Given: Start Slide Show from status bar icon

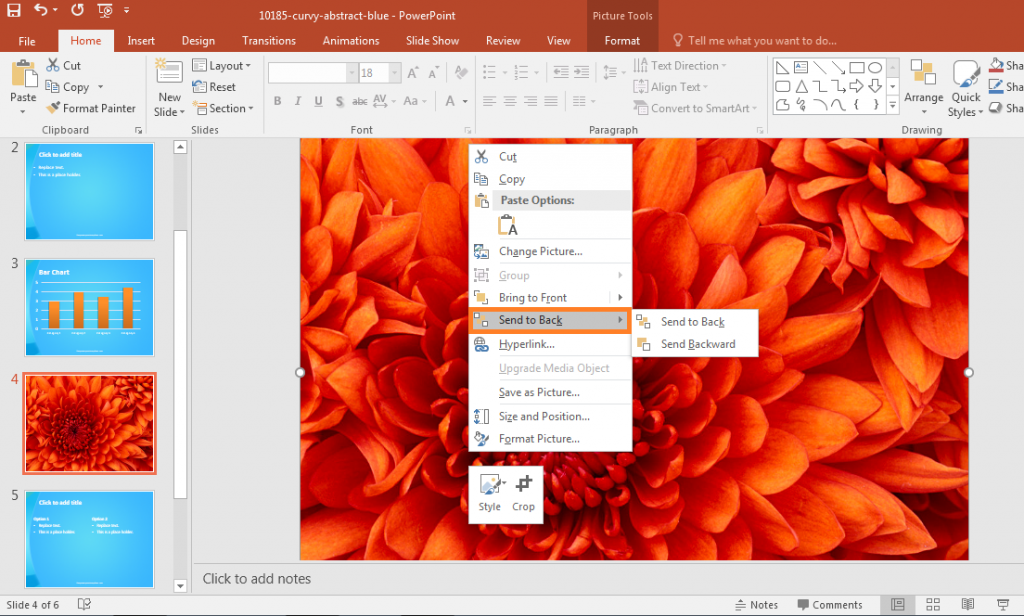Looking at the screenshot, I should [1003, 604].
